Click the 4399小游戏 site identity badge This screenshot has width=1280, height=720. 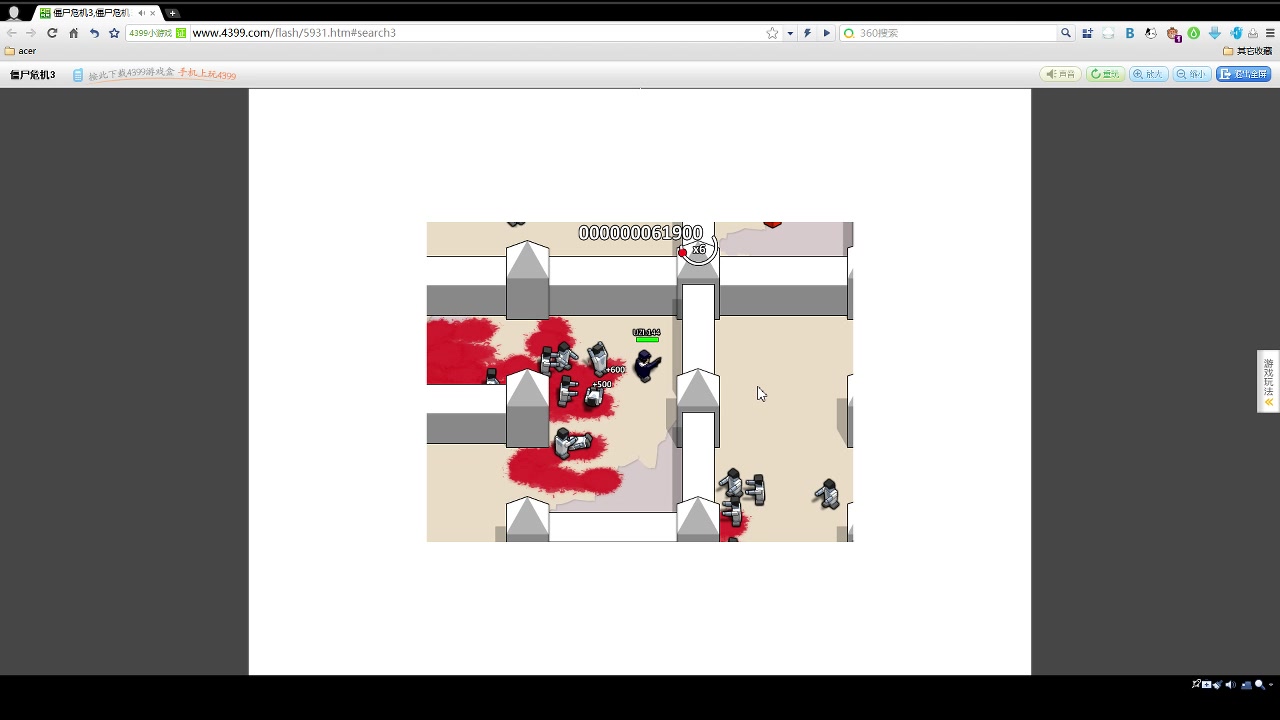157,33
